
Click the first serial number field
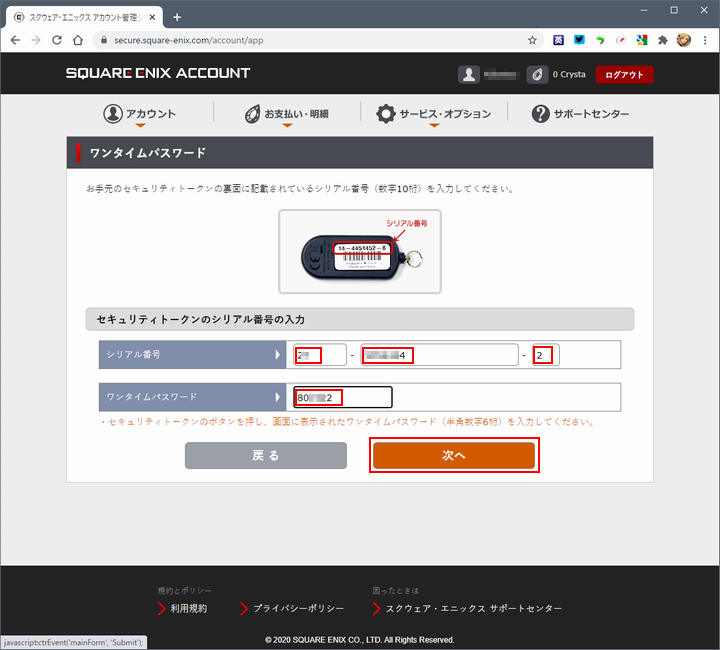click(x=320, y=355)
